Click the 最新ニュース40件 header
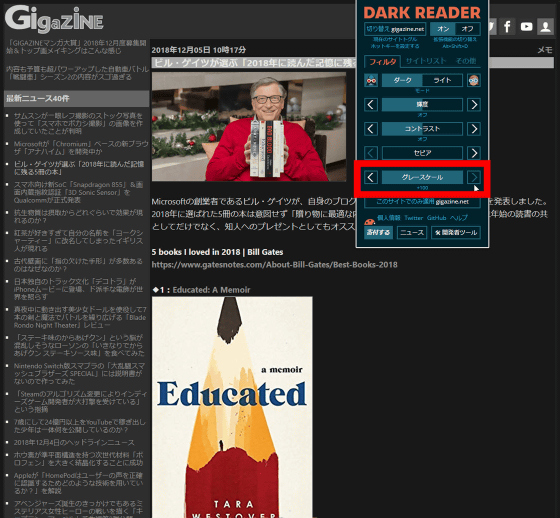 (76, 99)
